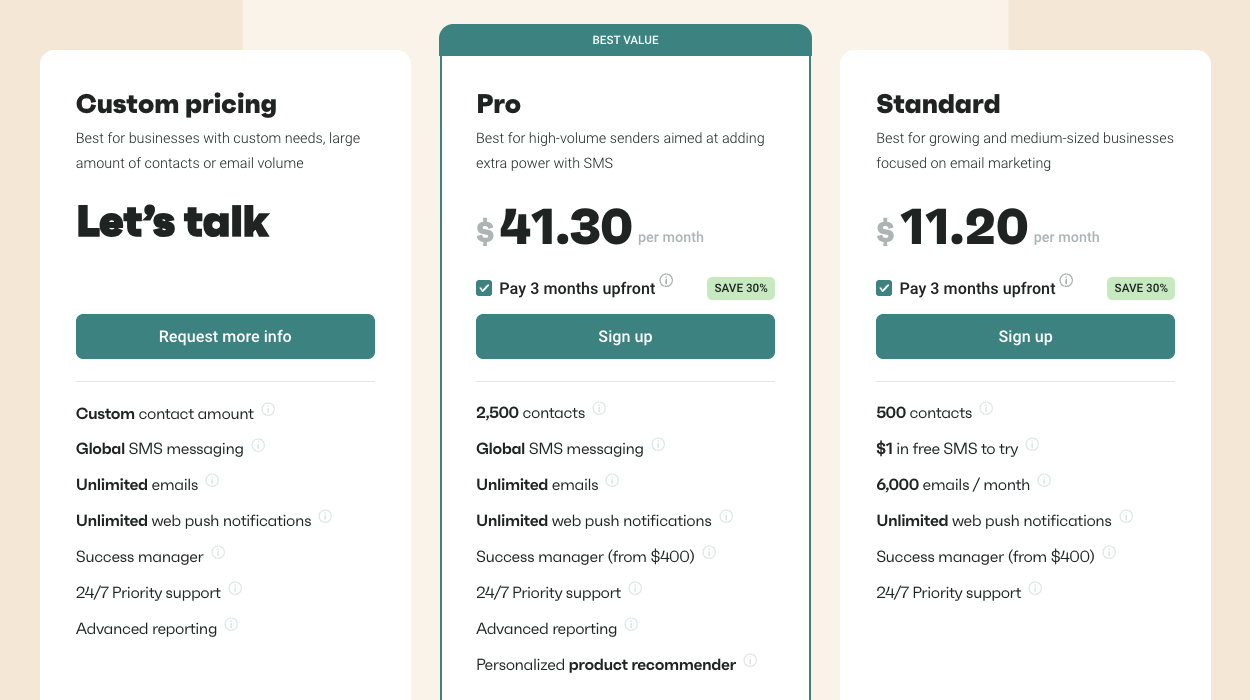Click the 11.20 price figure

click(964, 226)
